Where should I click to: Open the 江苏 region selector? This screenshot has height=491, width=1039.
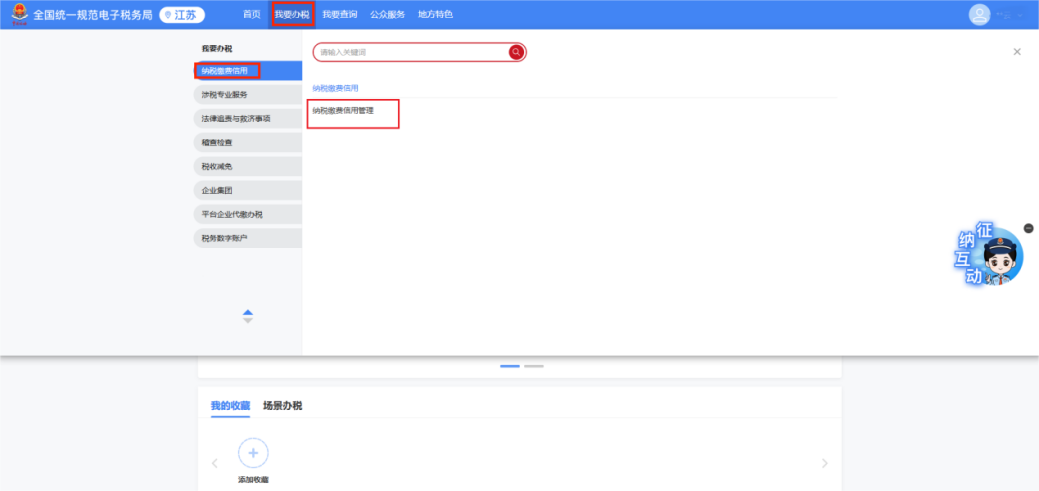(x=182, y=15)
